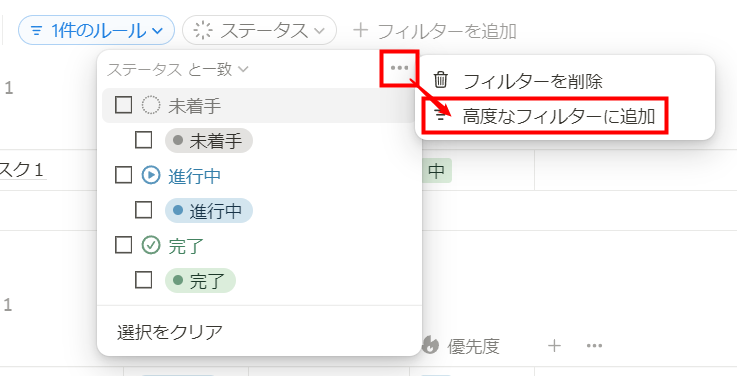Click the 進行中 group play icon

point(151,175)
